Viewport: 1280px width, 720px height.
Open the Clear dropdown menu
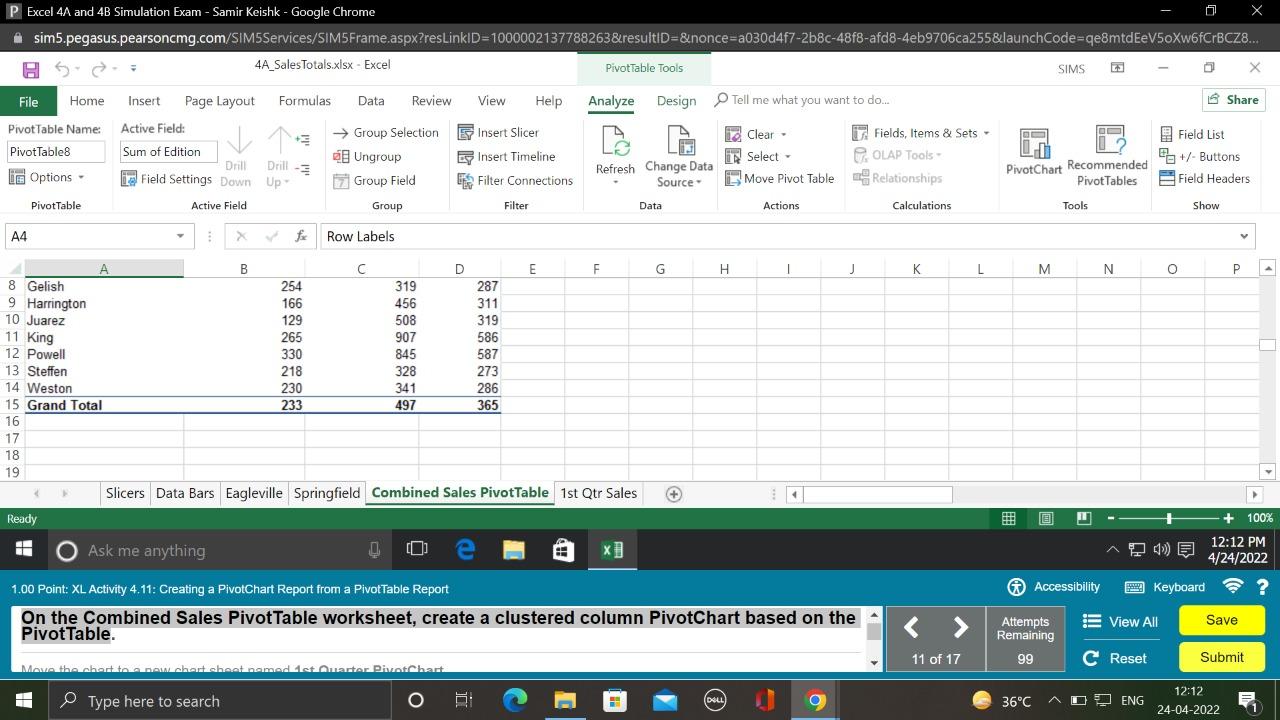click(758, 133)
